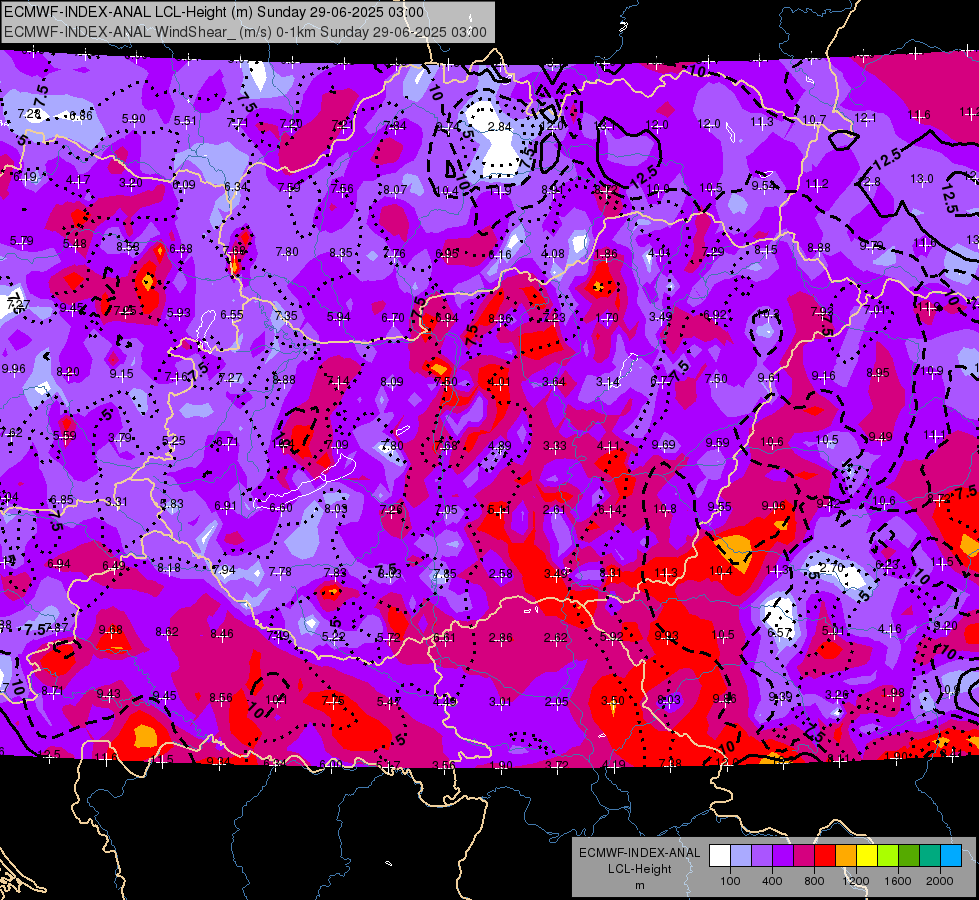Click the legend scale label 400
979x900 pixels.
772,881
